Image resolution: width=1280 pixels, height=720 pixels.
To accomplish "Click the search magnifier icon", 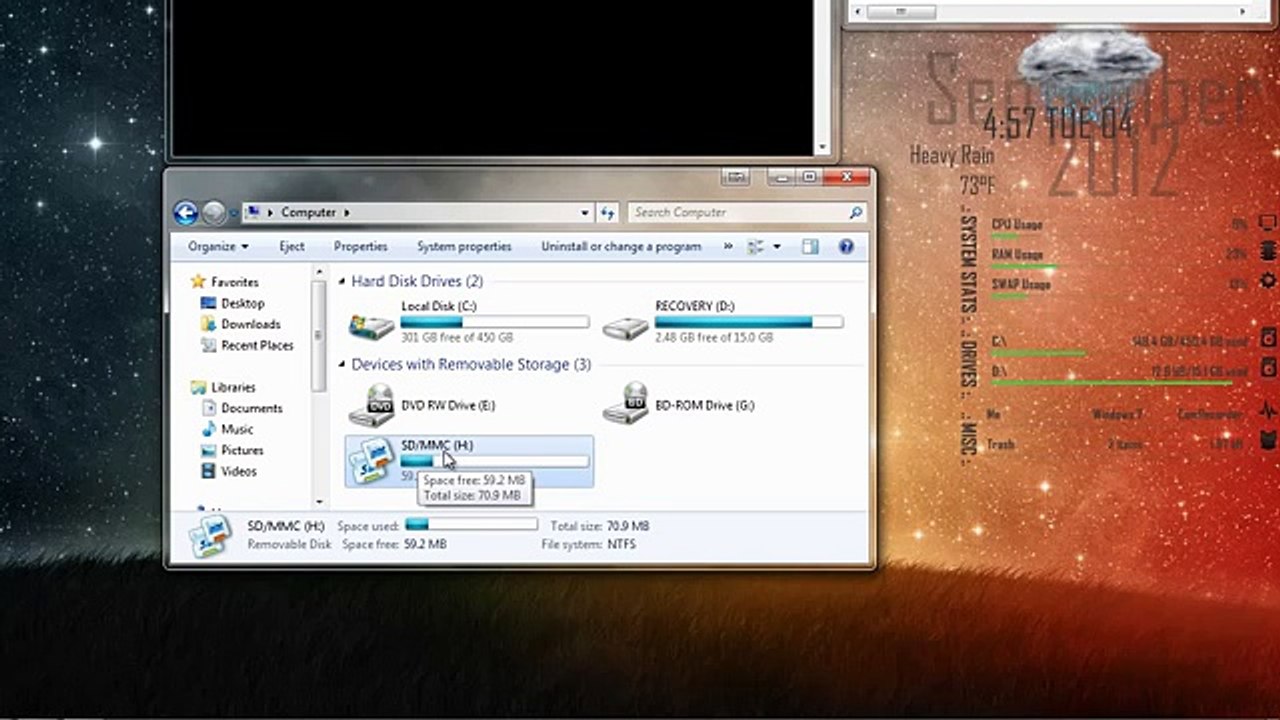I will (855, 212).
